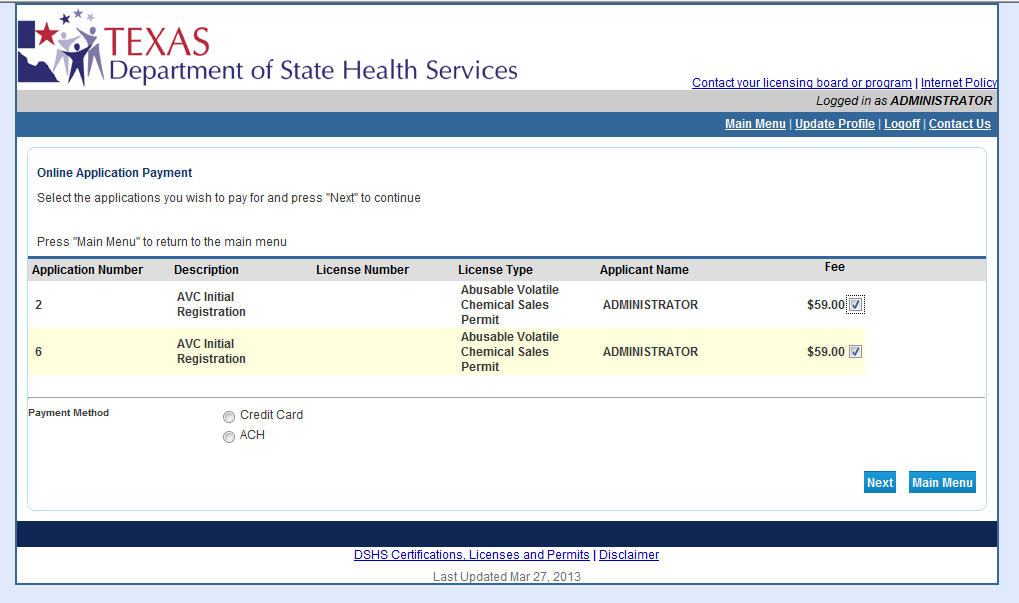Select Credit Card payment method

point(229,416)
